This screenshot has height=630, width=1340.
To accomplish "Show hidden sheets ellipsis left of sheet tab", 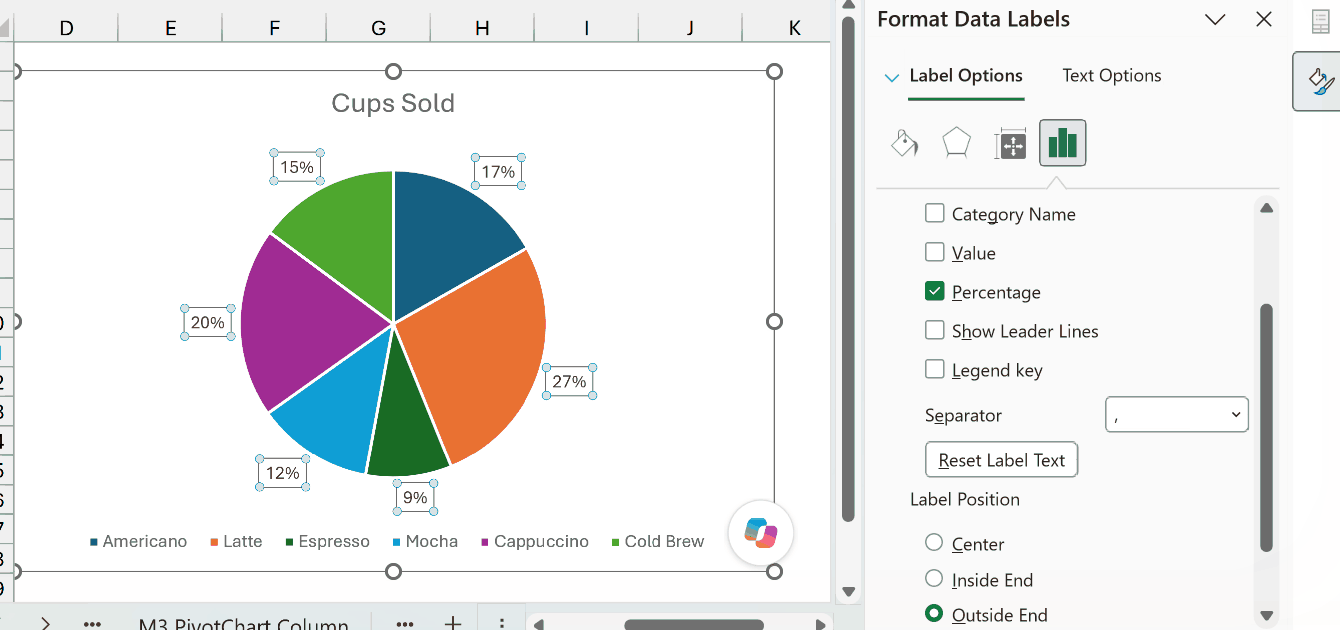I will (92, 623).
